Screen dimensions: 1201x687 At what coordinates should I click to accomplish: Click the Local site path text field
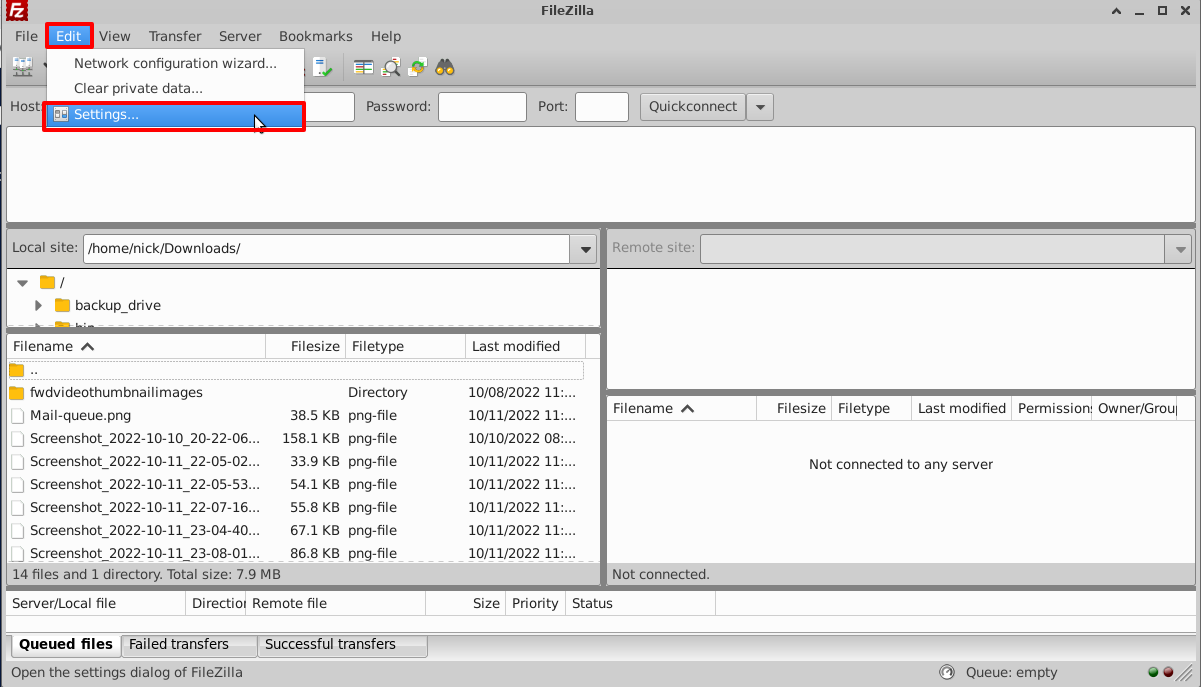pyautogui.click(x=326, y=249)
